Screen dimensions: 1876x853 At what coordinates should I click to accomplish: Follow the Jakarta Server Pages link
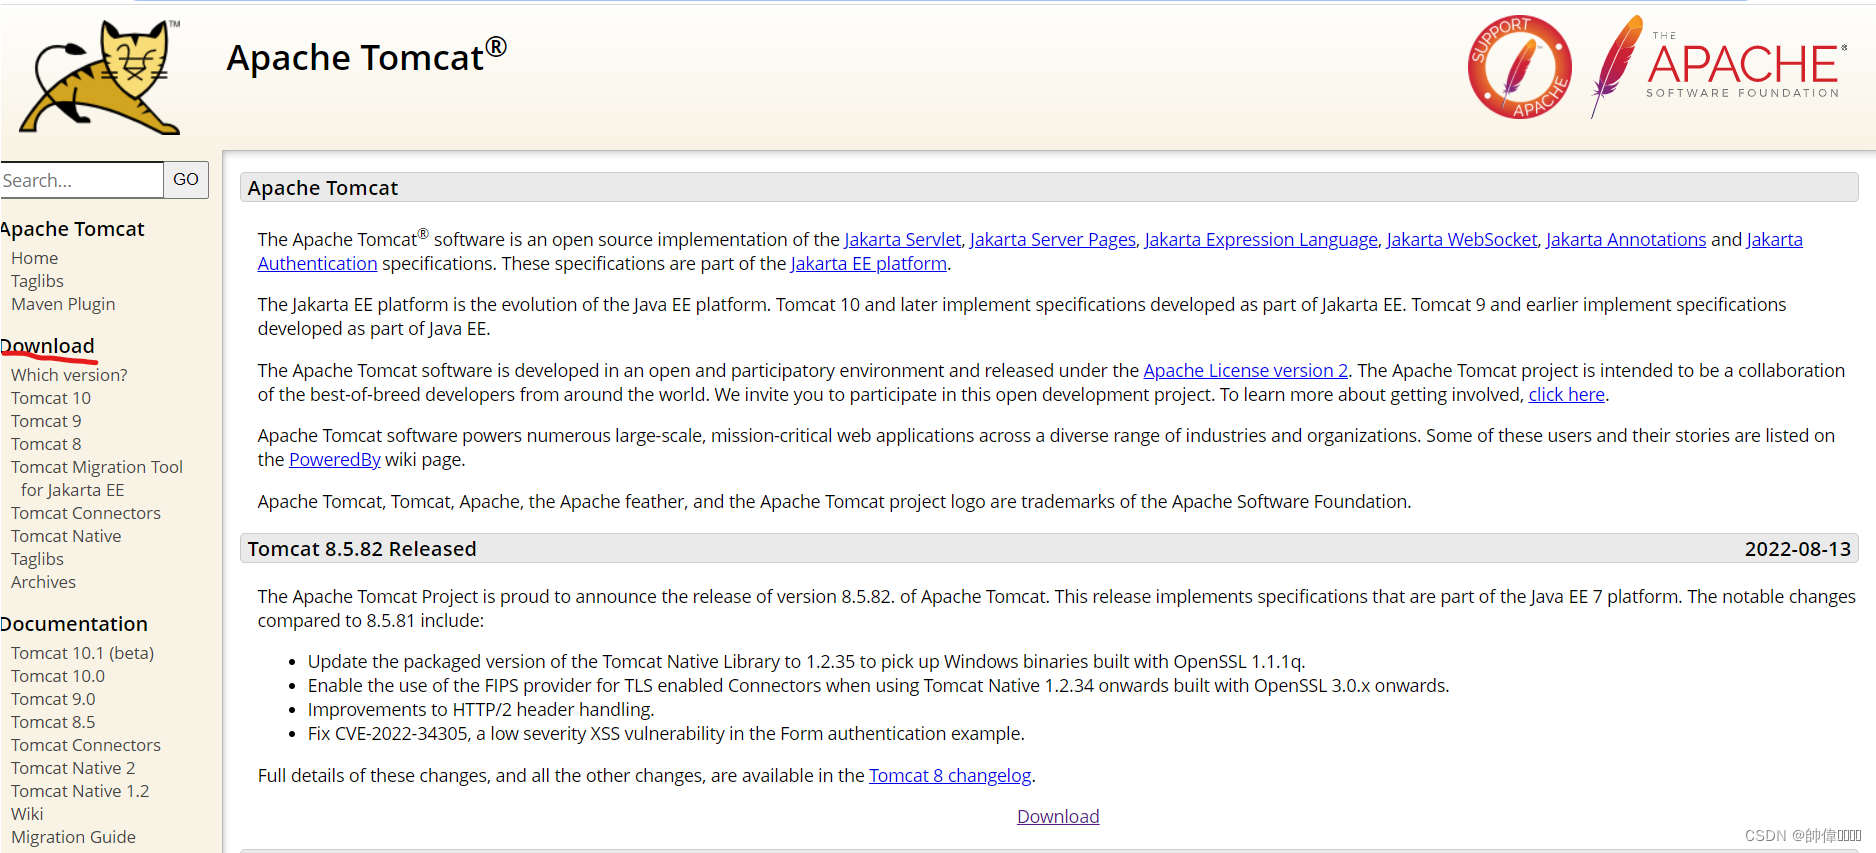coord(1053,240)
